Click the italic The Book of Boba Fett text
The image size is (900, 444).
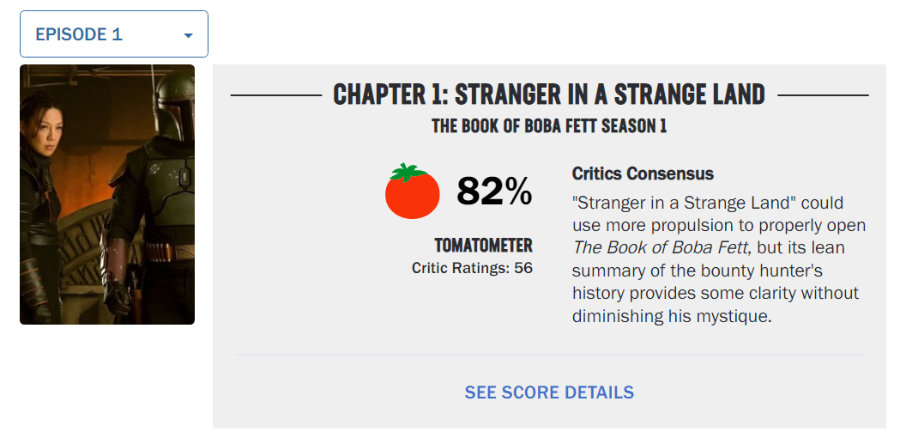coord(662,248)
